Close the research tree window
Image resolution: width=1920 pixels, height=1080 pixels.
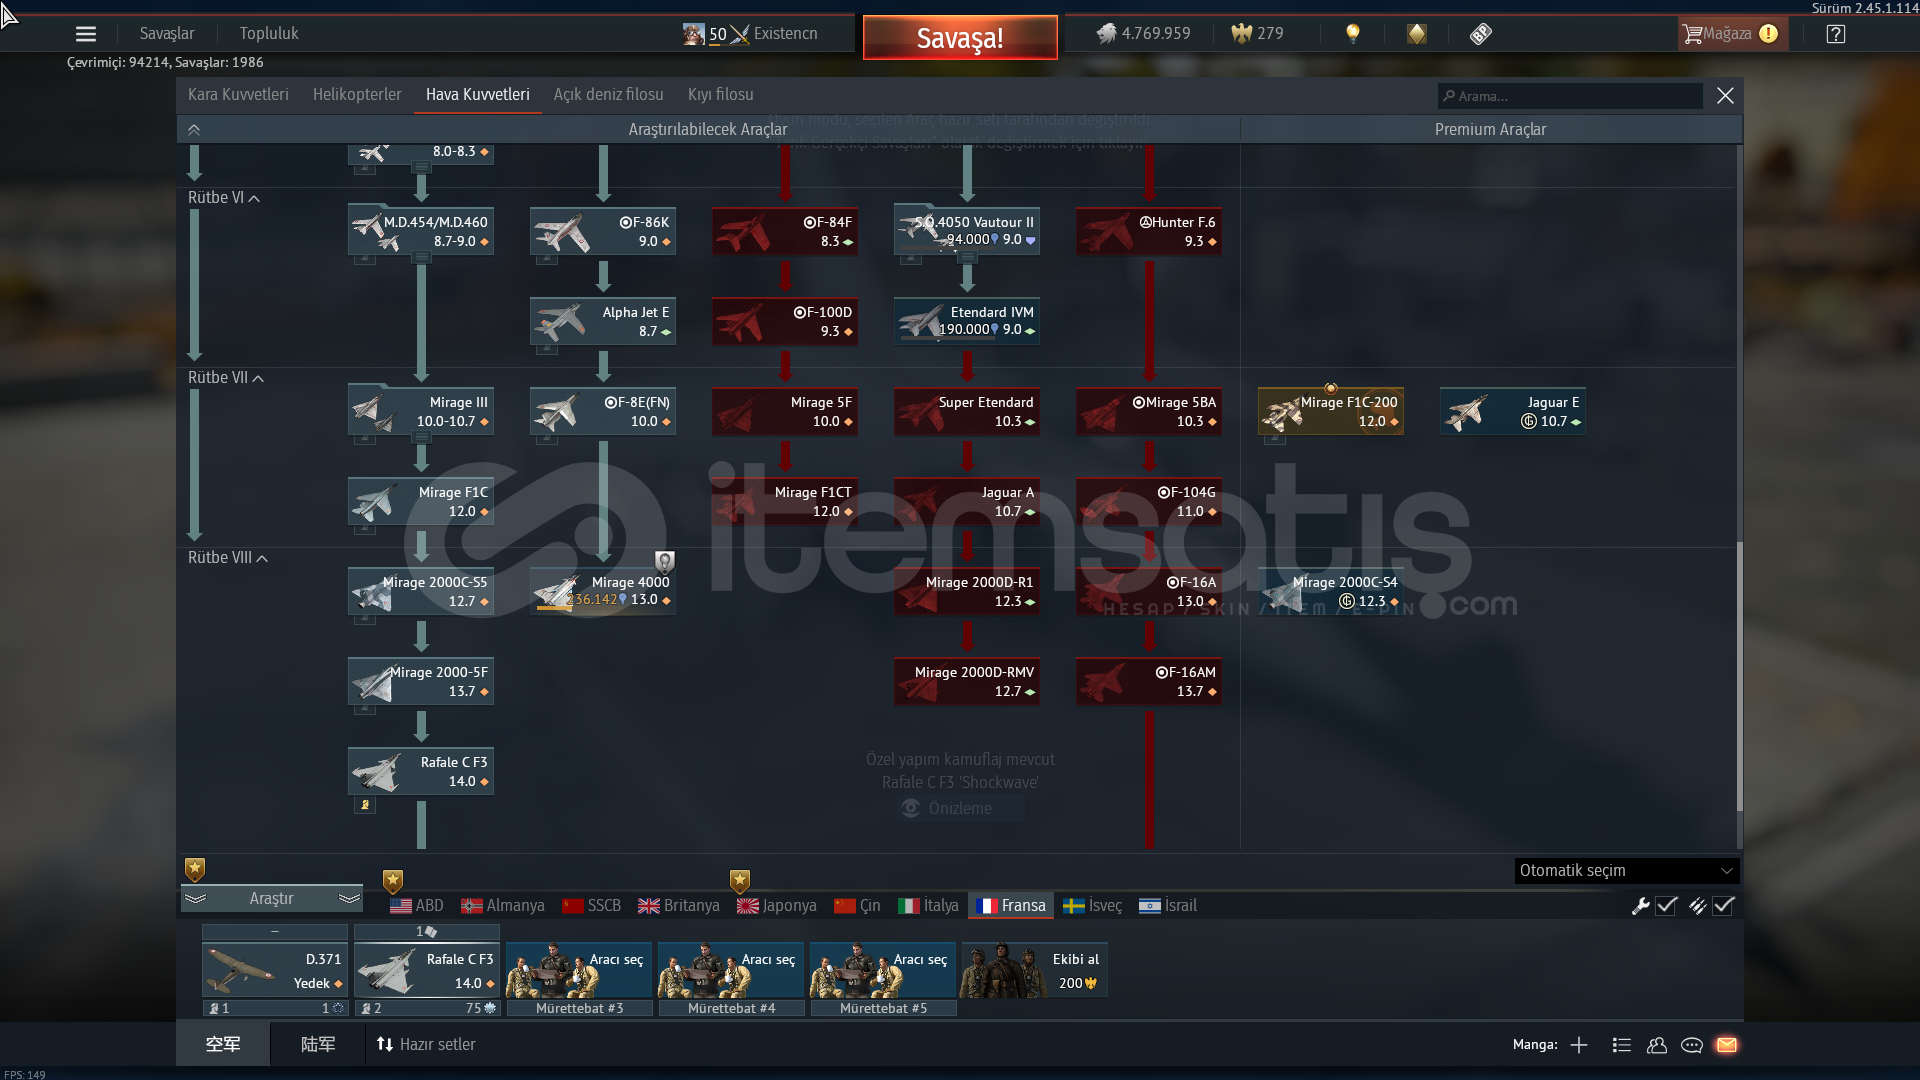1725,96
